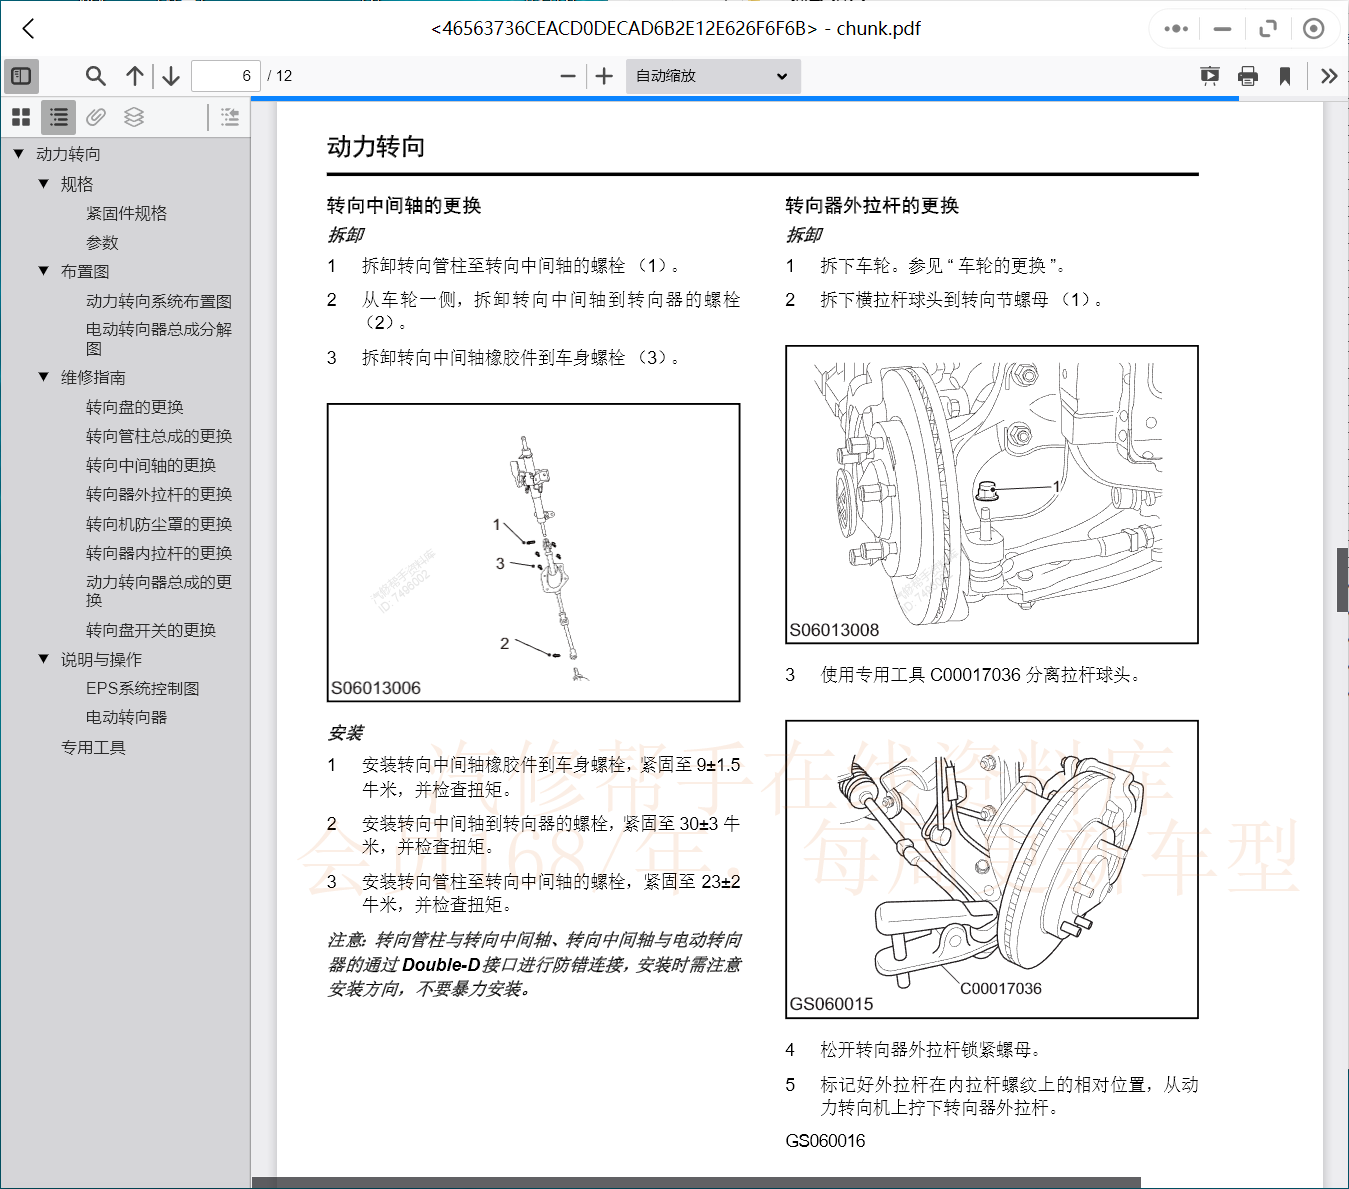
Task: Expand more toolbar tools with double chevron
Action: [1328, 75]
